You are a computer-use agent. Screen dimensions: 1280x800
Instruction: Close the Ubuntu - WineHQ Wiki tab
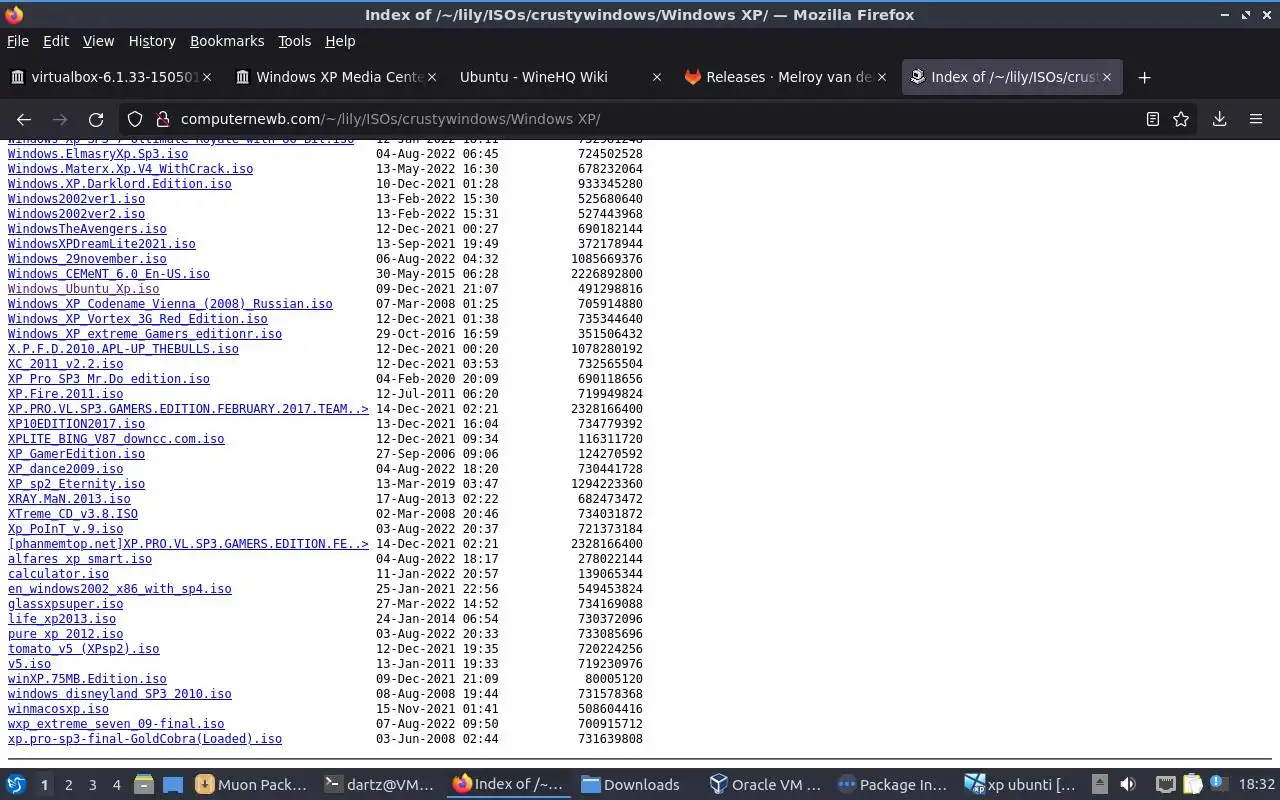coord(656,77)
